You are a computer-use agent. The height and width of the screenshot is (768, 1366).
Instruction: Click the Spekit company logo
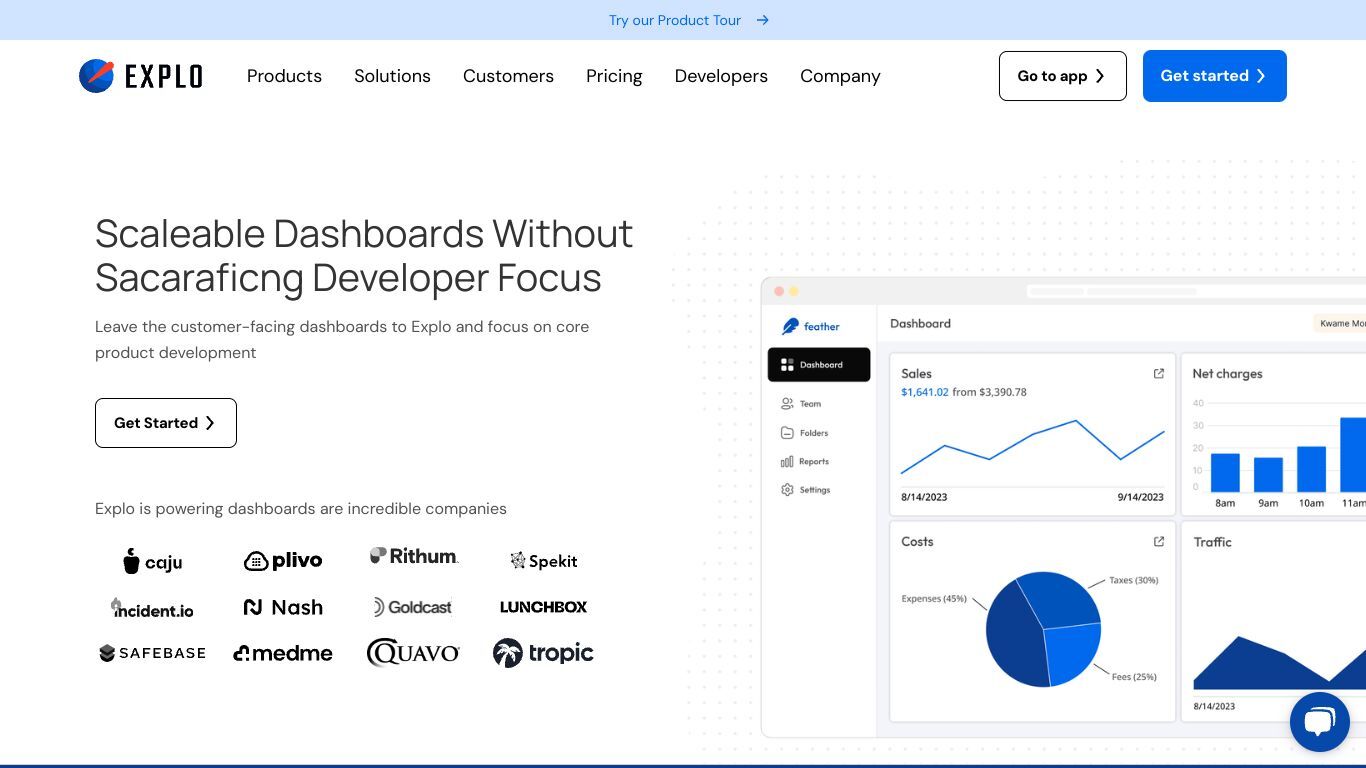point(543,561)
